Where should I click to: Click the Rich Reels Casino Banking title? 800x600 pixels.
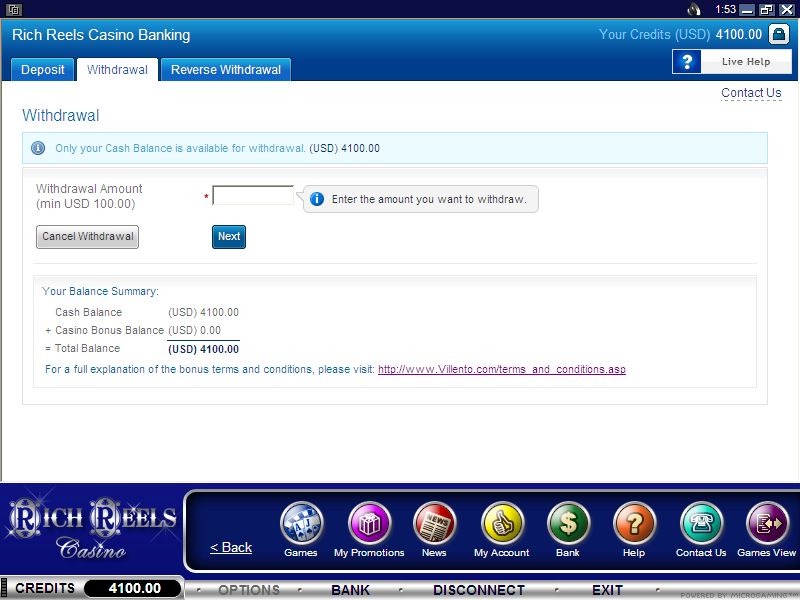[101, 35]
